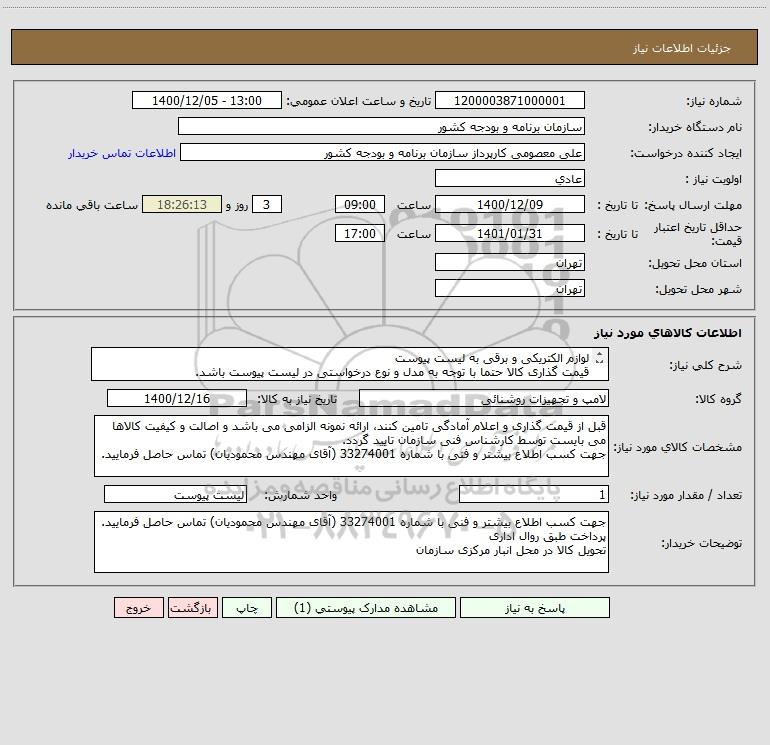This screenshot has width=770, height=745.
Task: Click the delivery province field 'تهران'
Action: pos(510,262)
